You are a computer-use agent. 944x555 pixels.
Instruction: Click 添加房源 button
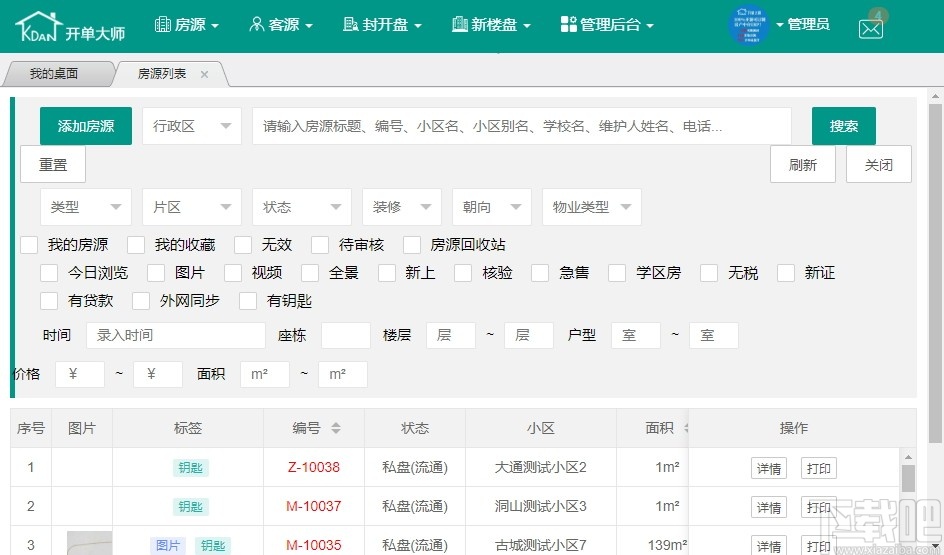85,126
